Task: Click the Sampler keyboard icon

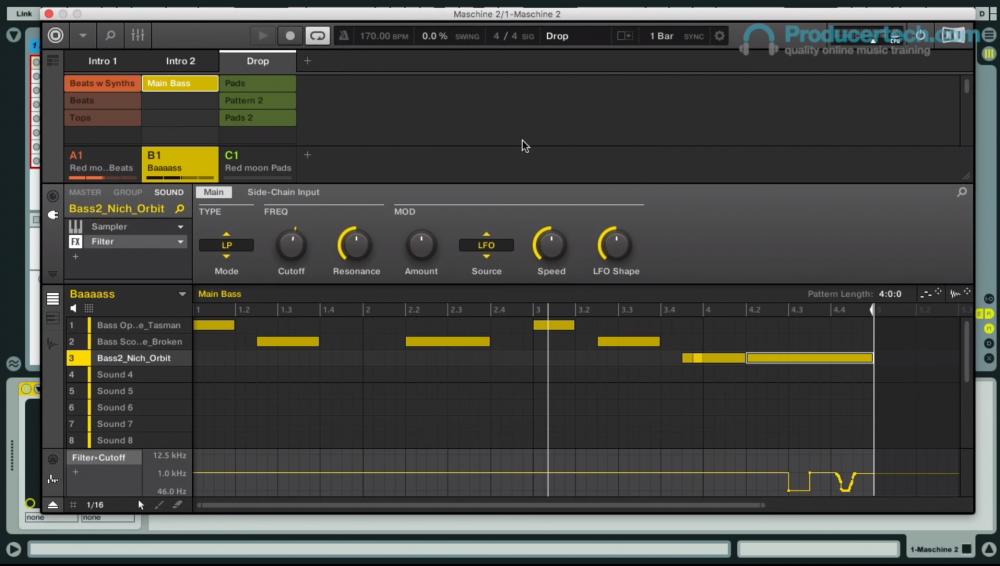Action: (75, 227)
